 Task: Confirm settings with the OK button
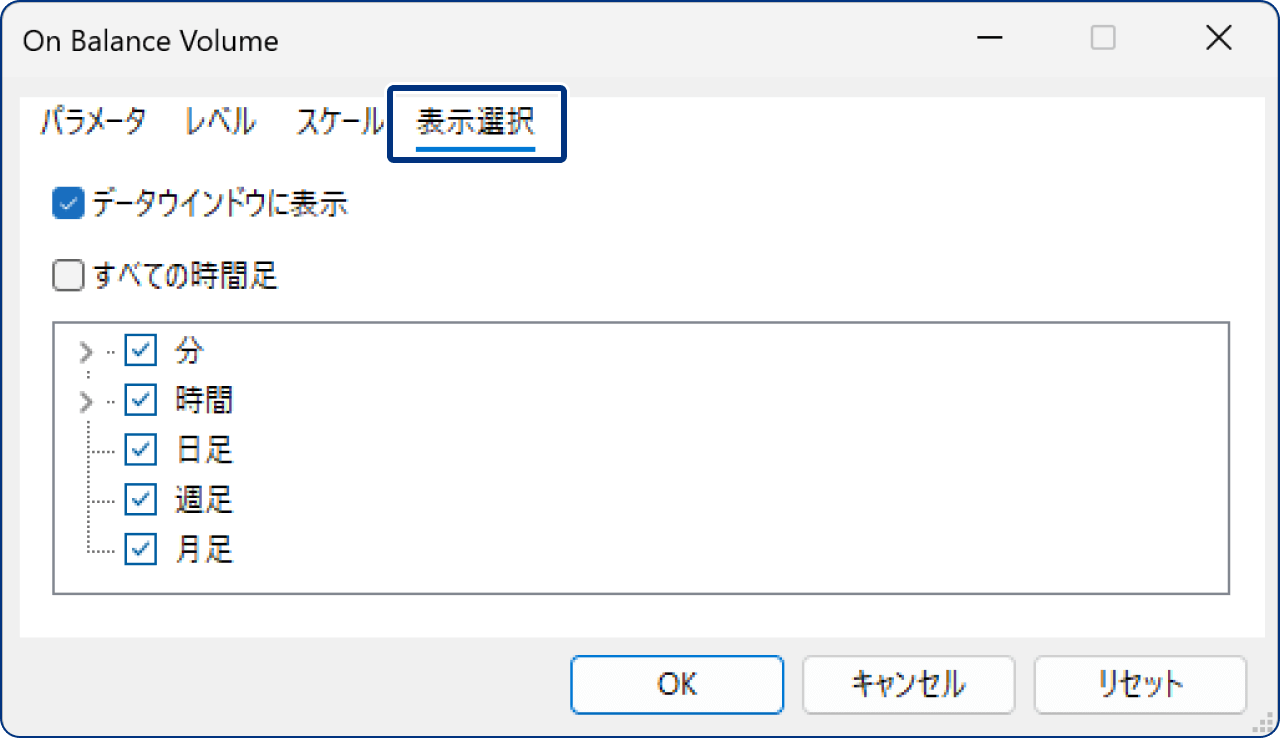tap(677, 685)
